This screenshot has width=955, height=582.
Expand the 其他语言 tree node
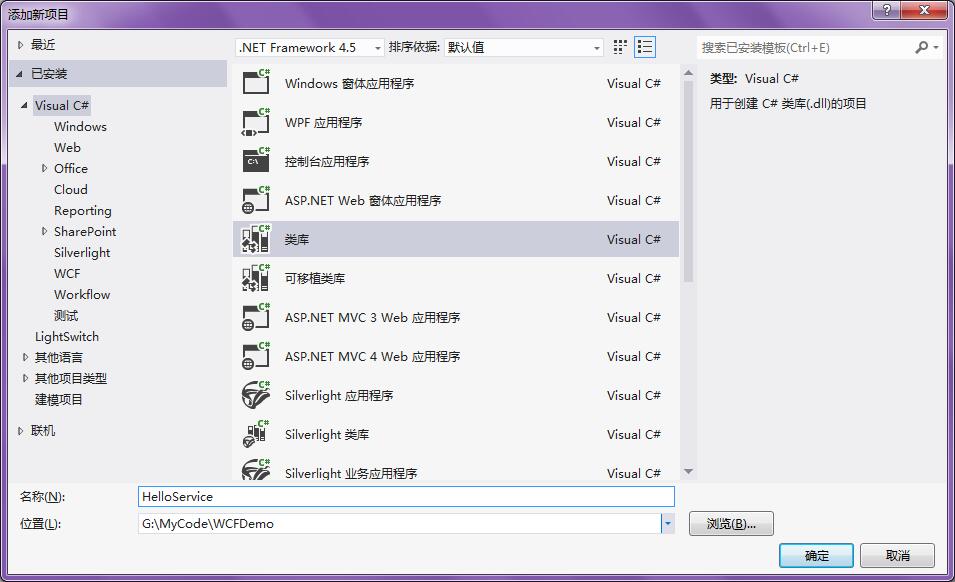(x=25, y=357)
